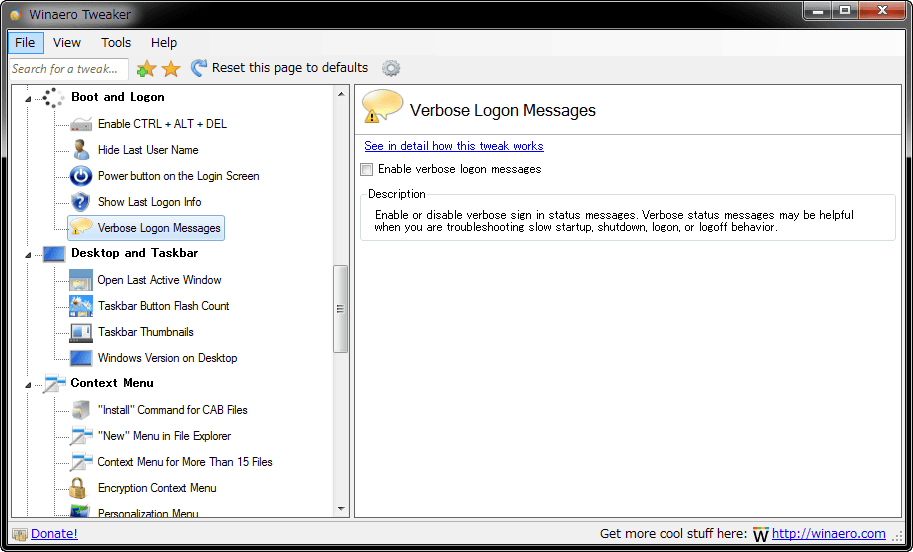
Task: Select "New" Menu in File Explorer
Action: point(164,436)
